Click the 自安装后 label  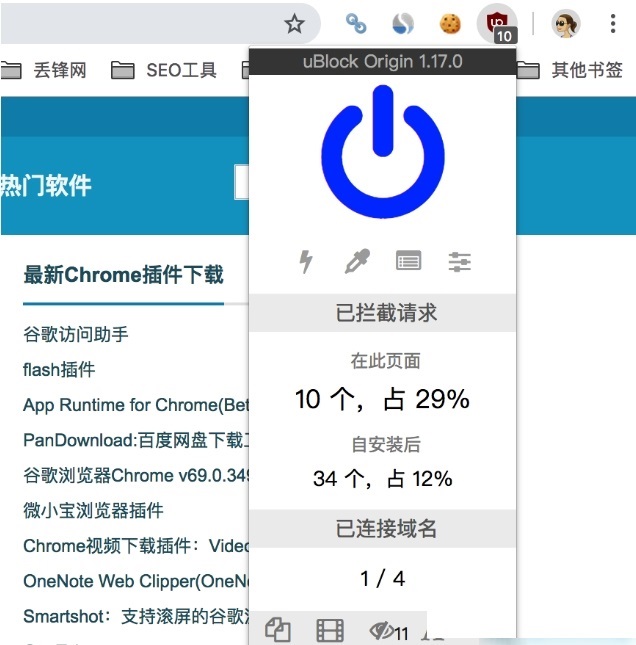pos(385,445)
